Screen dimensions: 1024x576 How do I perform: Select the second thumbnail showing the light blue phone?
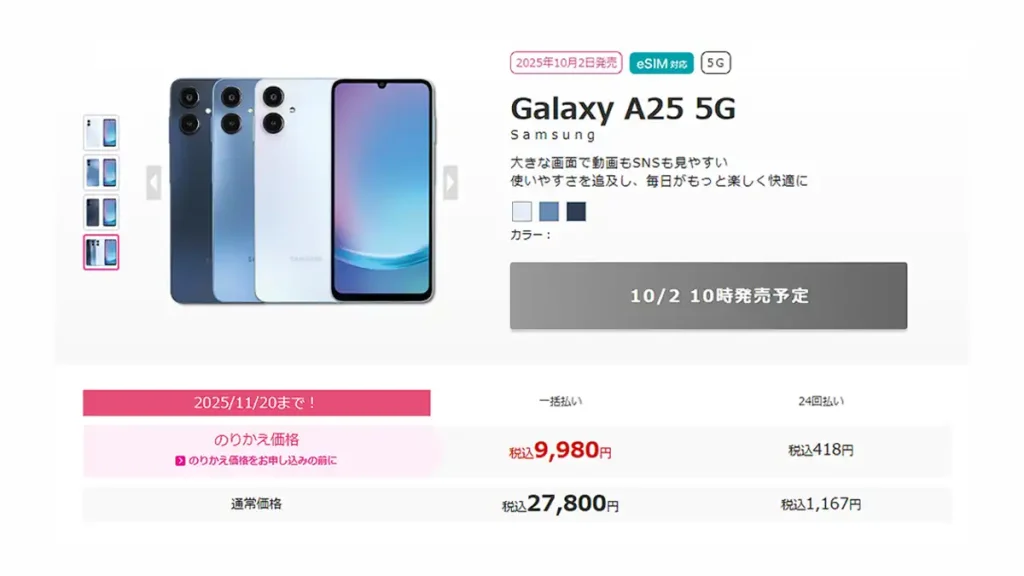coord(101,172)
